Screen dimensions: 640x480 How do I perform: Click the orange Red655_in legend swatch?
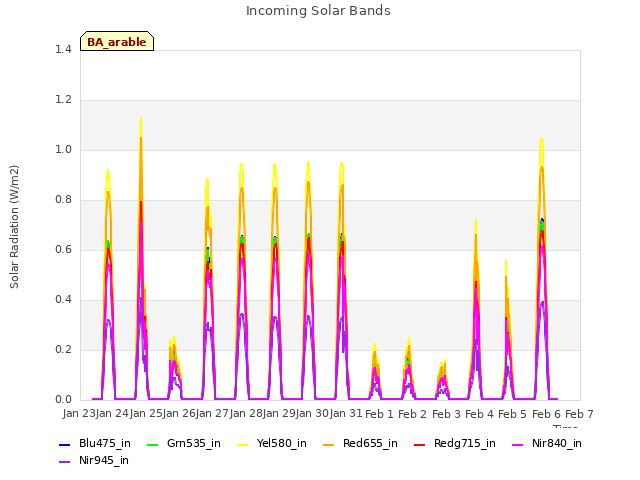(x=328, y=444)
